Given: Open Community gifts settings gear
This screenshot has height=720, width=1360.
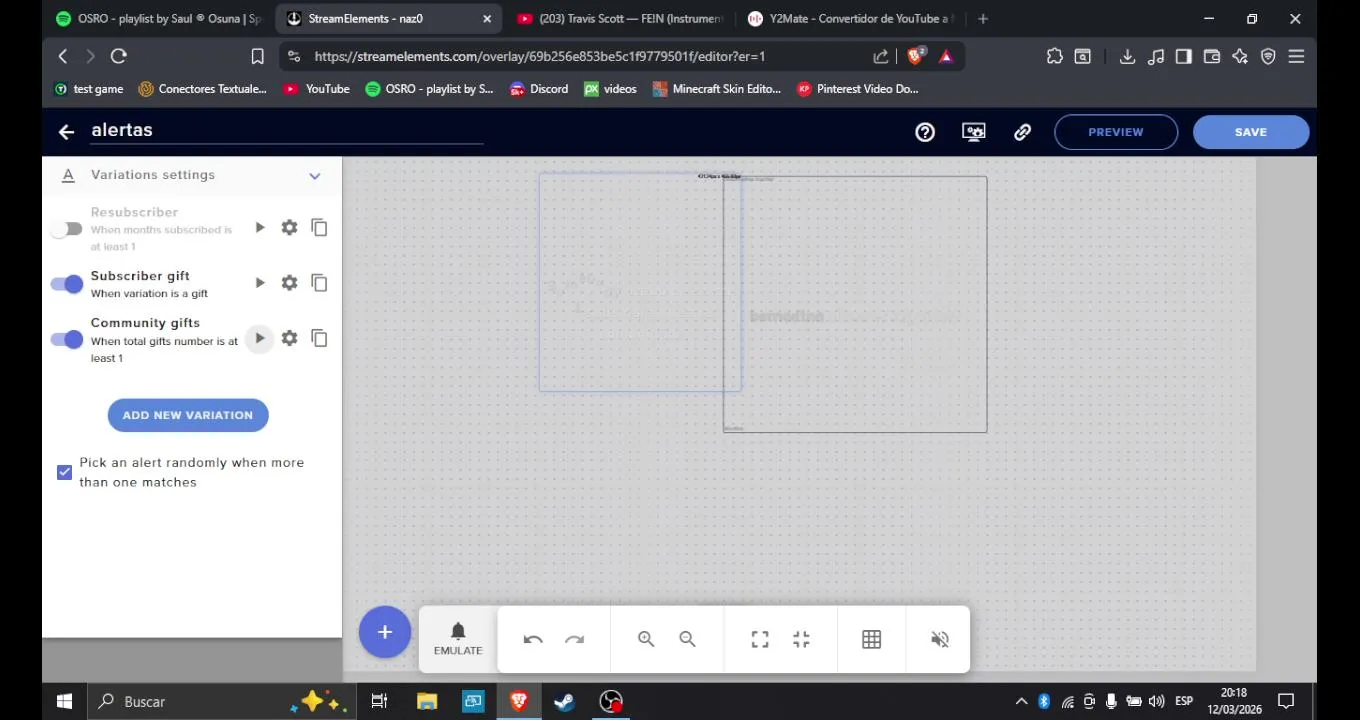Looking at the screenshot, I should point(289,338).
